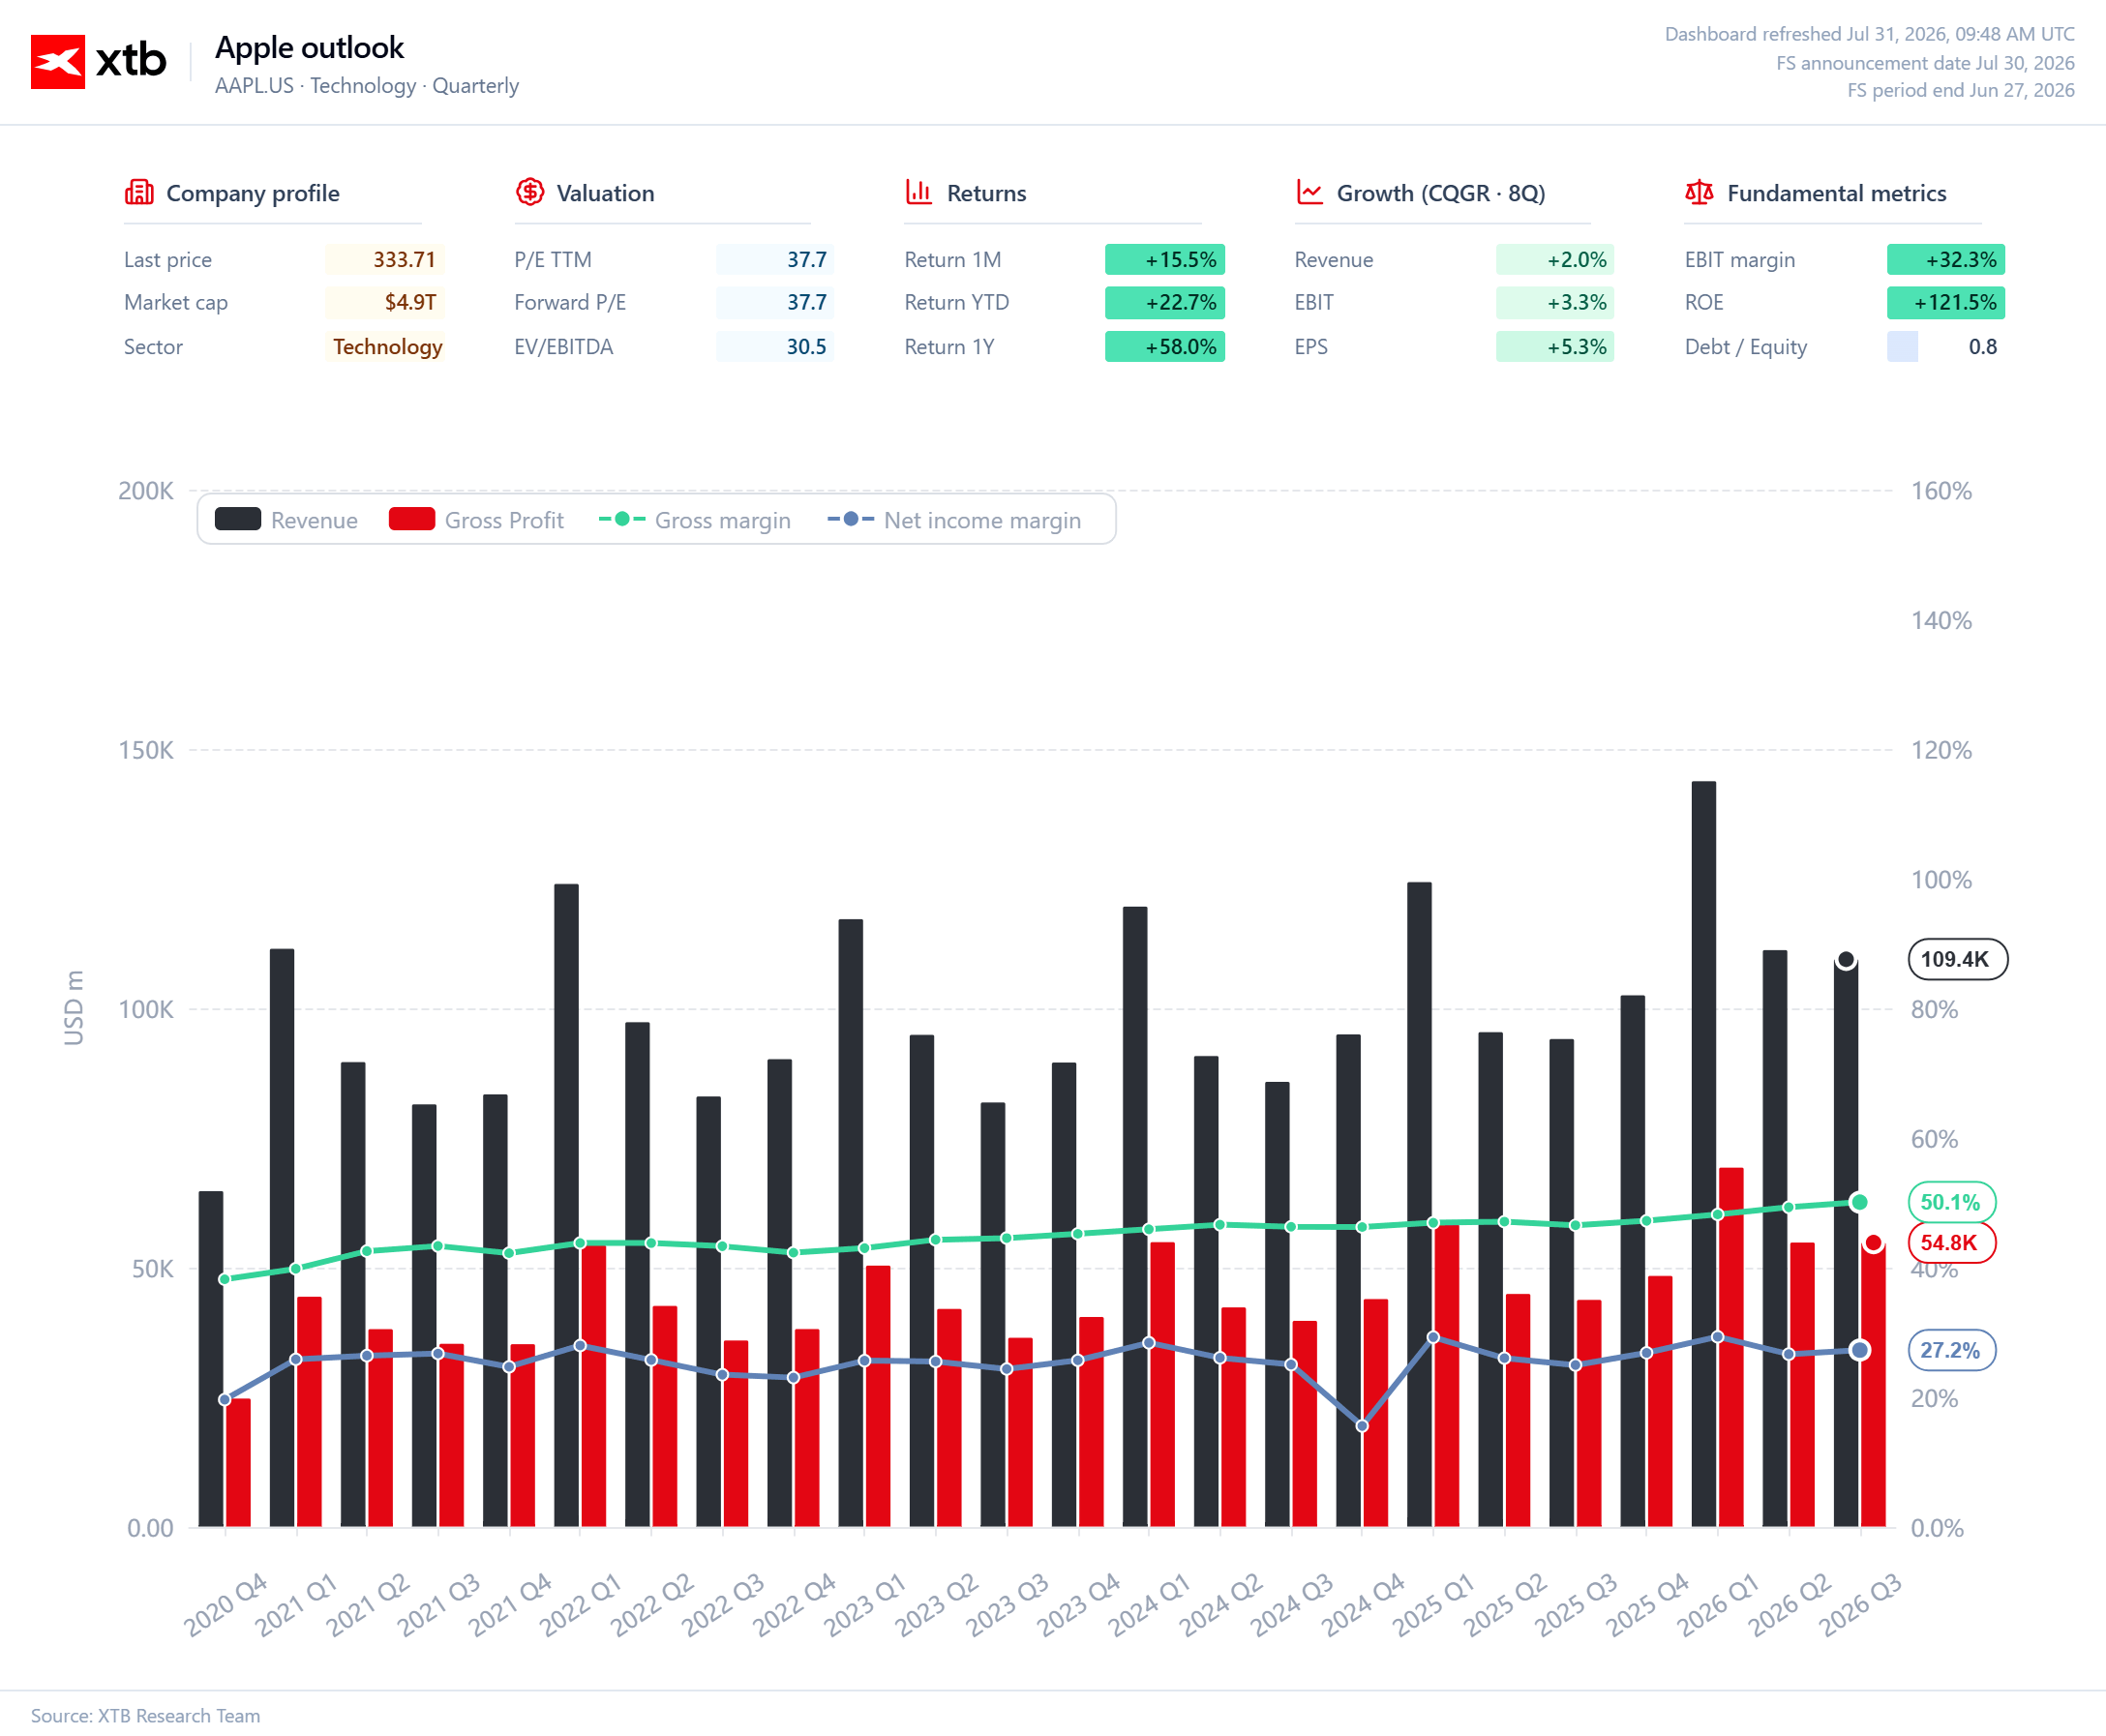Toggle Net income margin line in legend
Image resolution: width=2106 pixels, height=1736 pixels.
pyautogui.click(x=954, y=520)
